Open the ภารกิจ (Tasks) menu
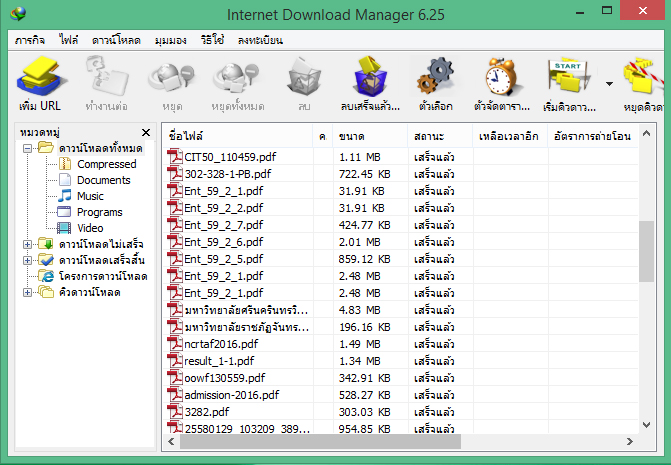This screenshot has width=671, height=465. [x=30, y=40]
